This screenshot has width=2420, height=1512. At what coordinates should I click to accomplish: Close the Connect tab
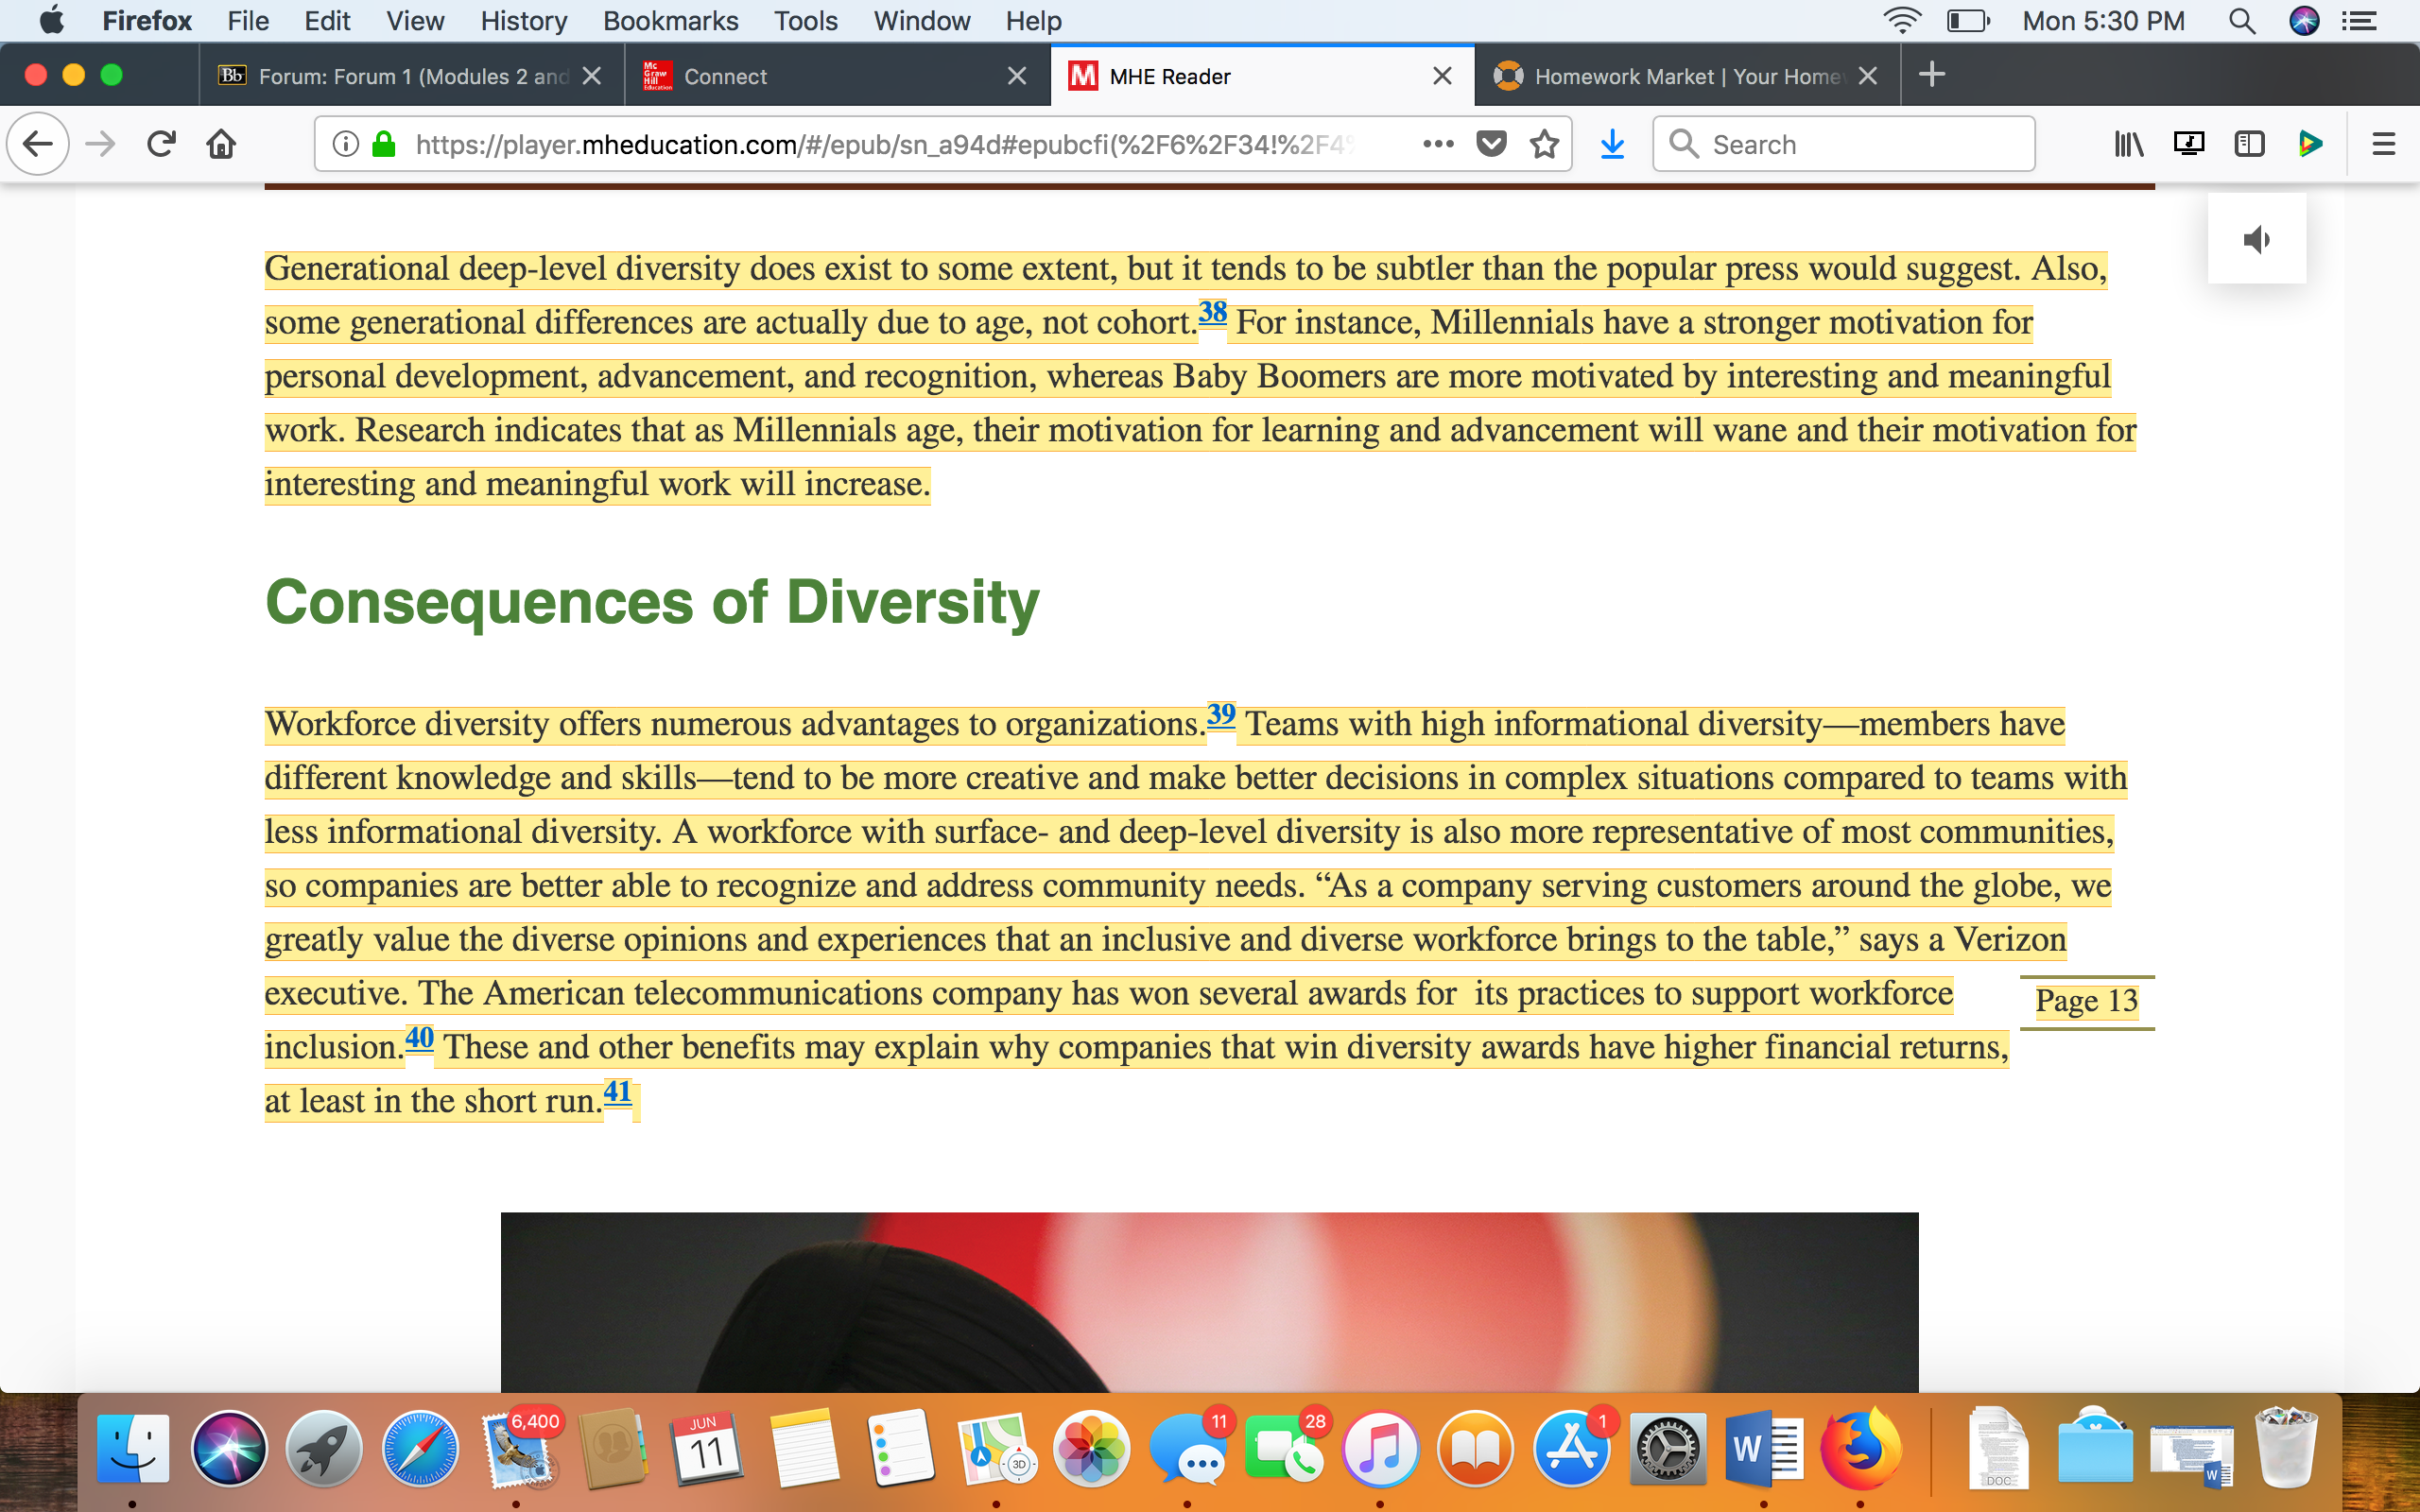coord(1017,76)
